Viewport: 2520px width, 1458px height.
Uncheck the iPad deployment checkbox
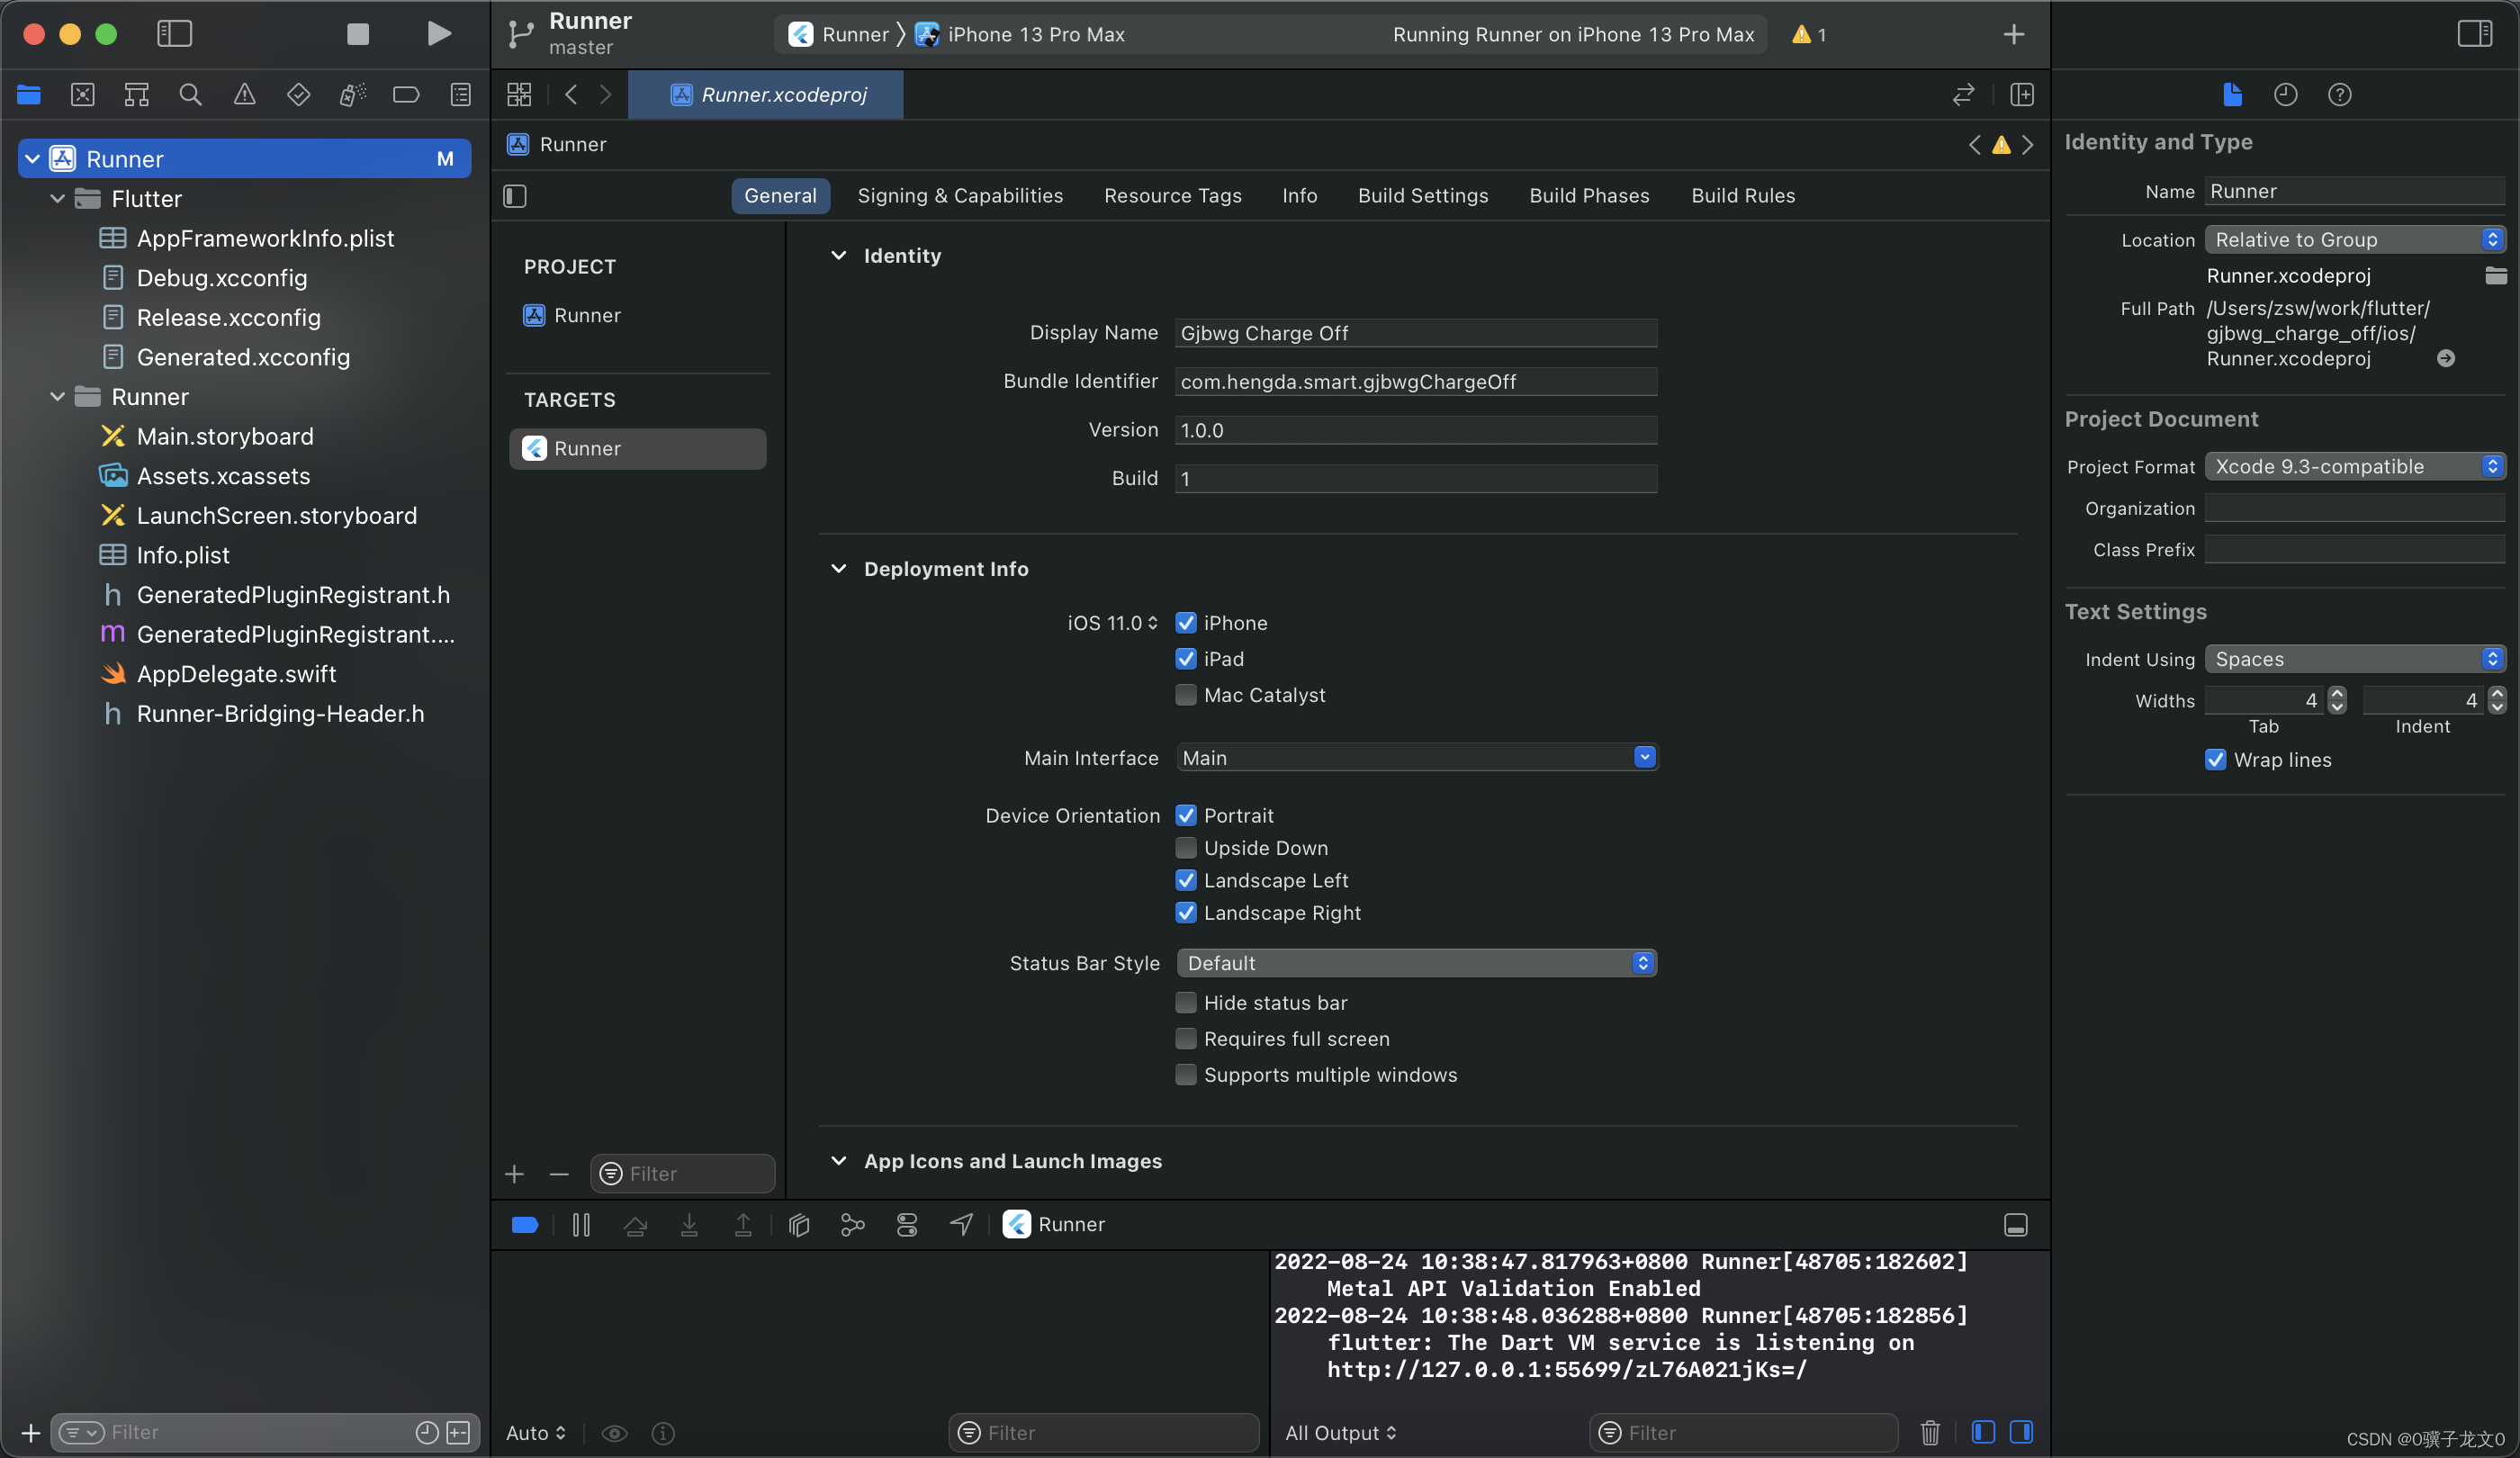[x=1186, y=659]
